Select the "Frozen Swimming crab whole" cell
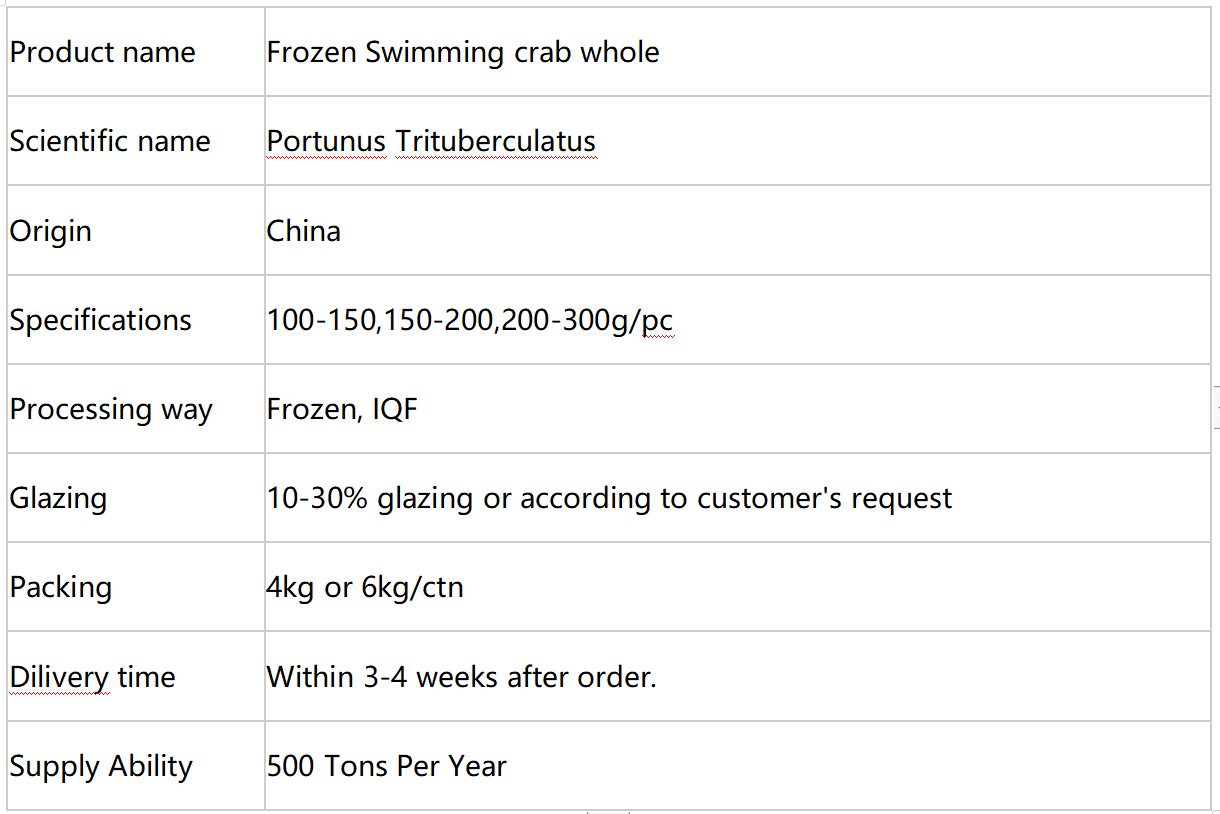This screenshot has height=814, width=1220. point(737,52)
